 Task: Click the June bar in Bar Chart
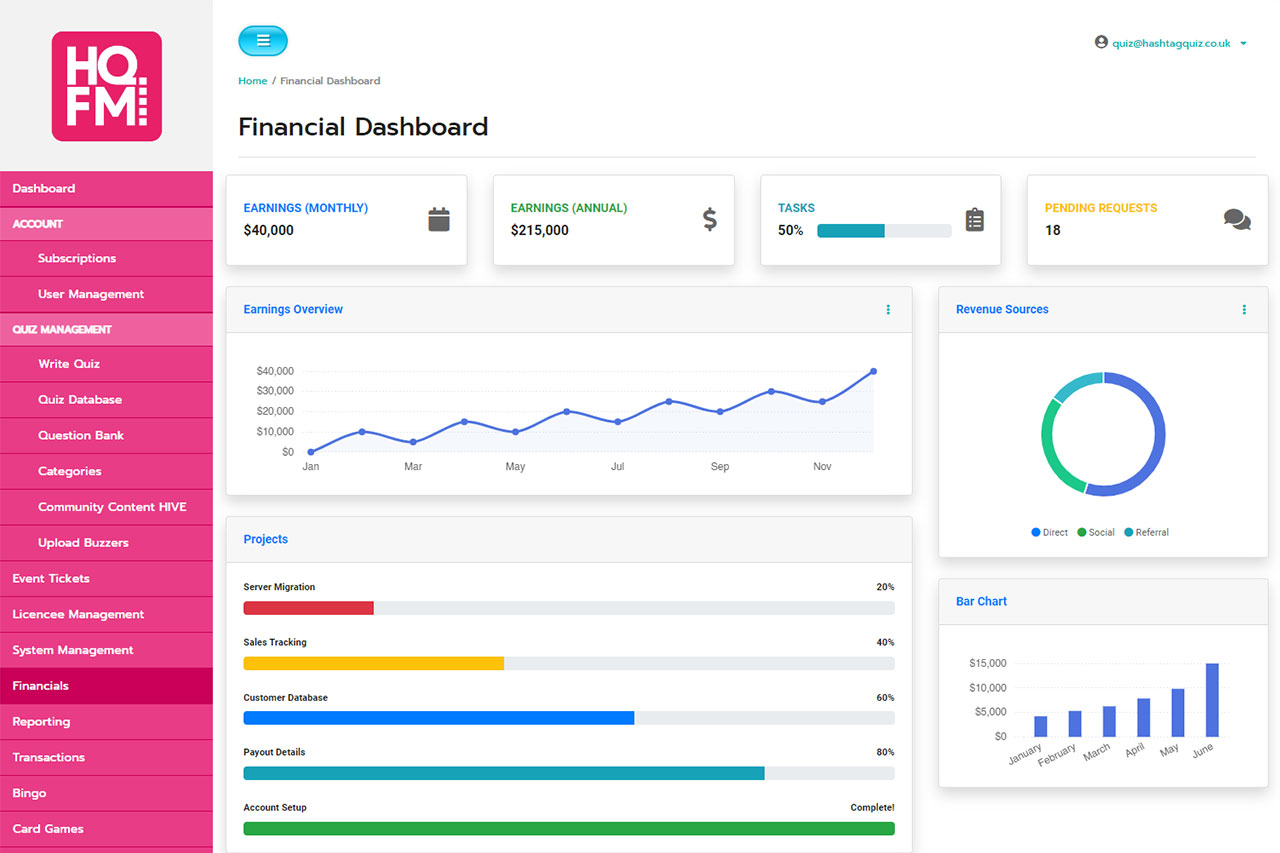click(1212, 700)
